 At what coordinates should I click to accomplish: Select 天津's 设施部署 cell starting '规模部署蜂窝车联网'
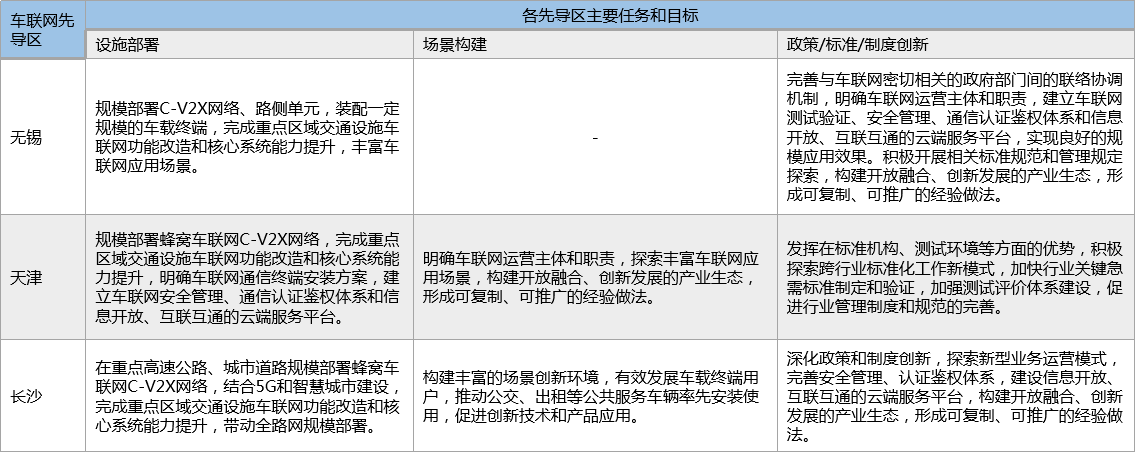point(248,277)
